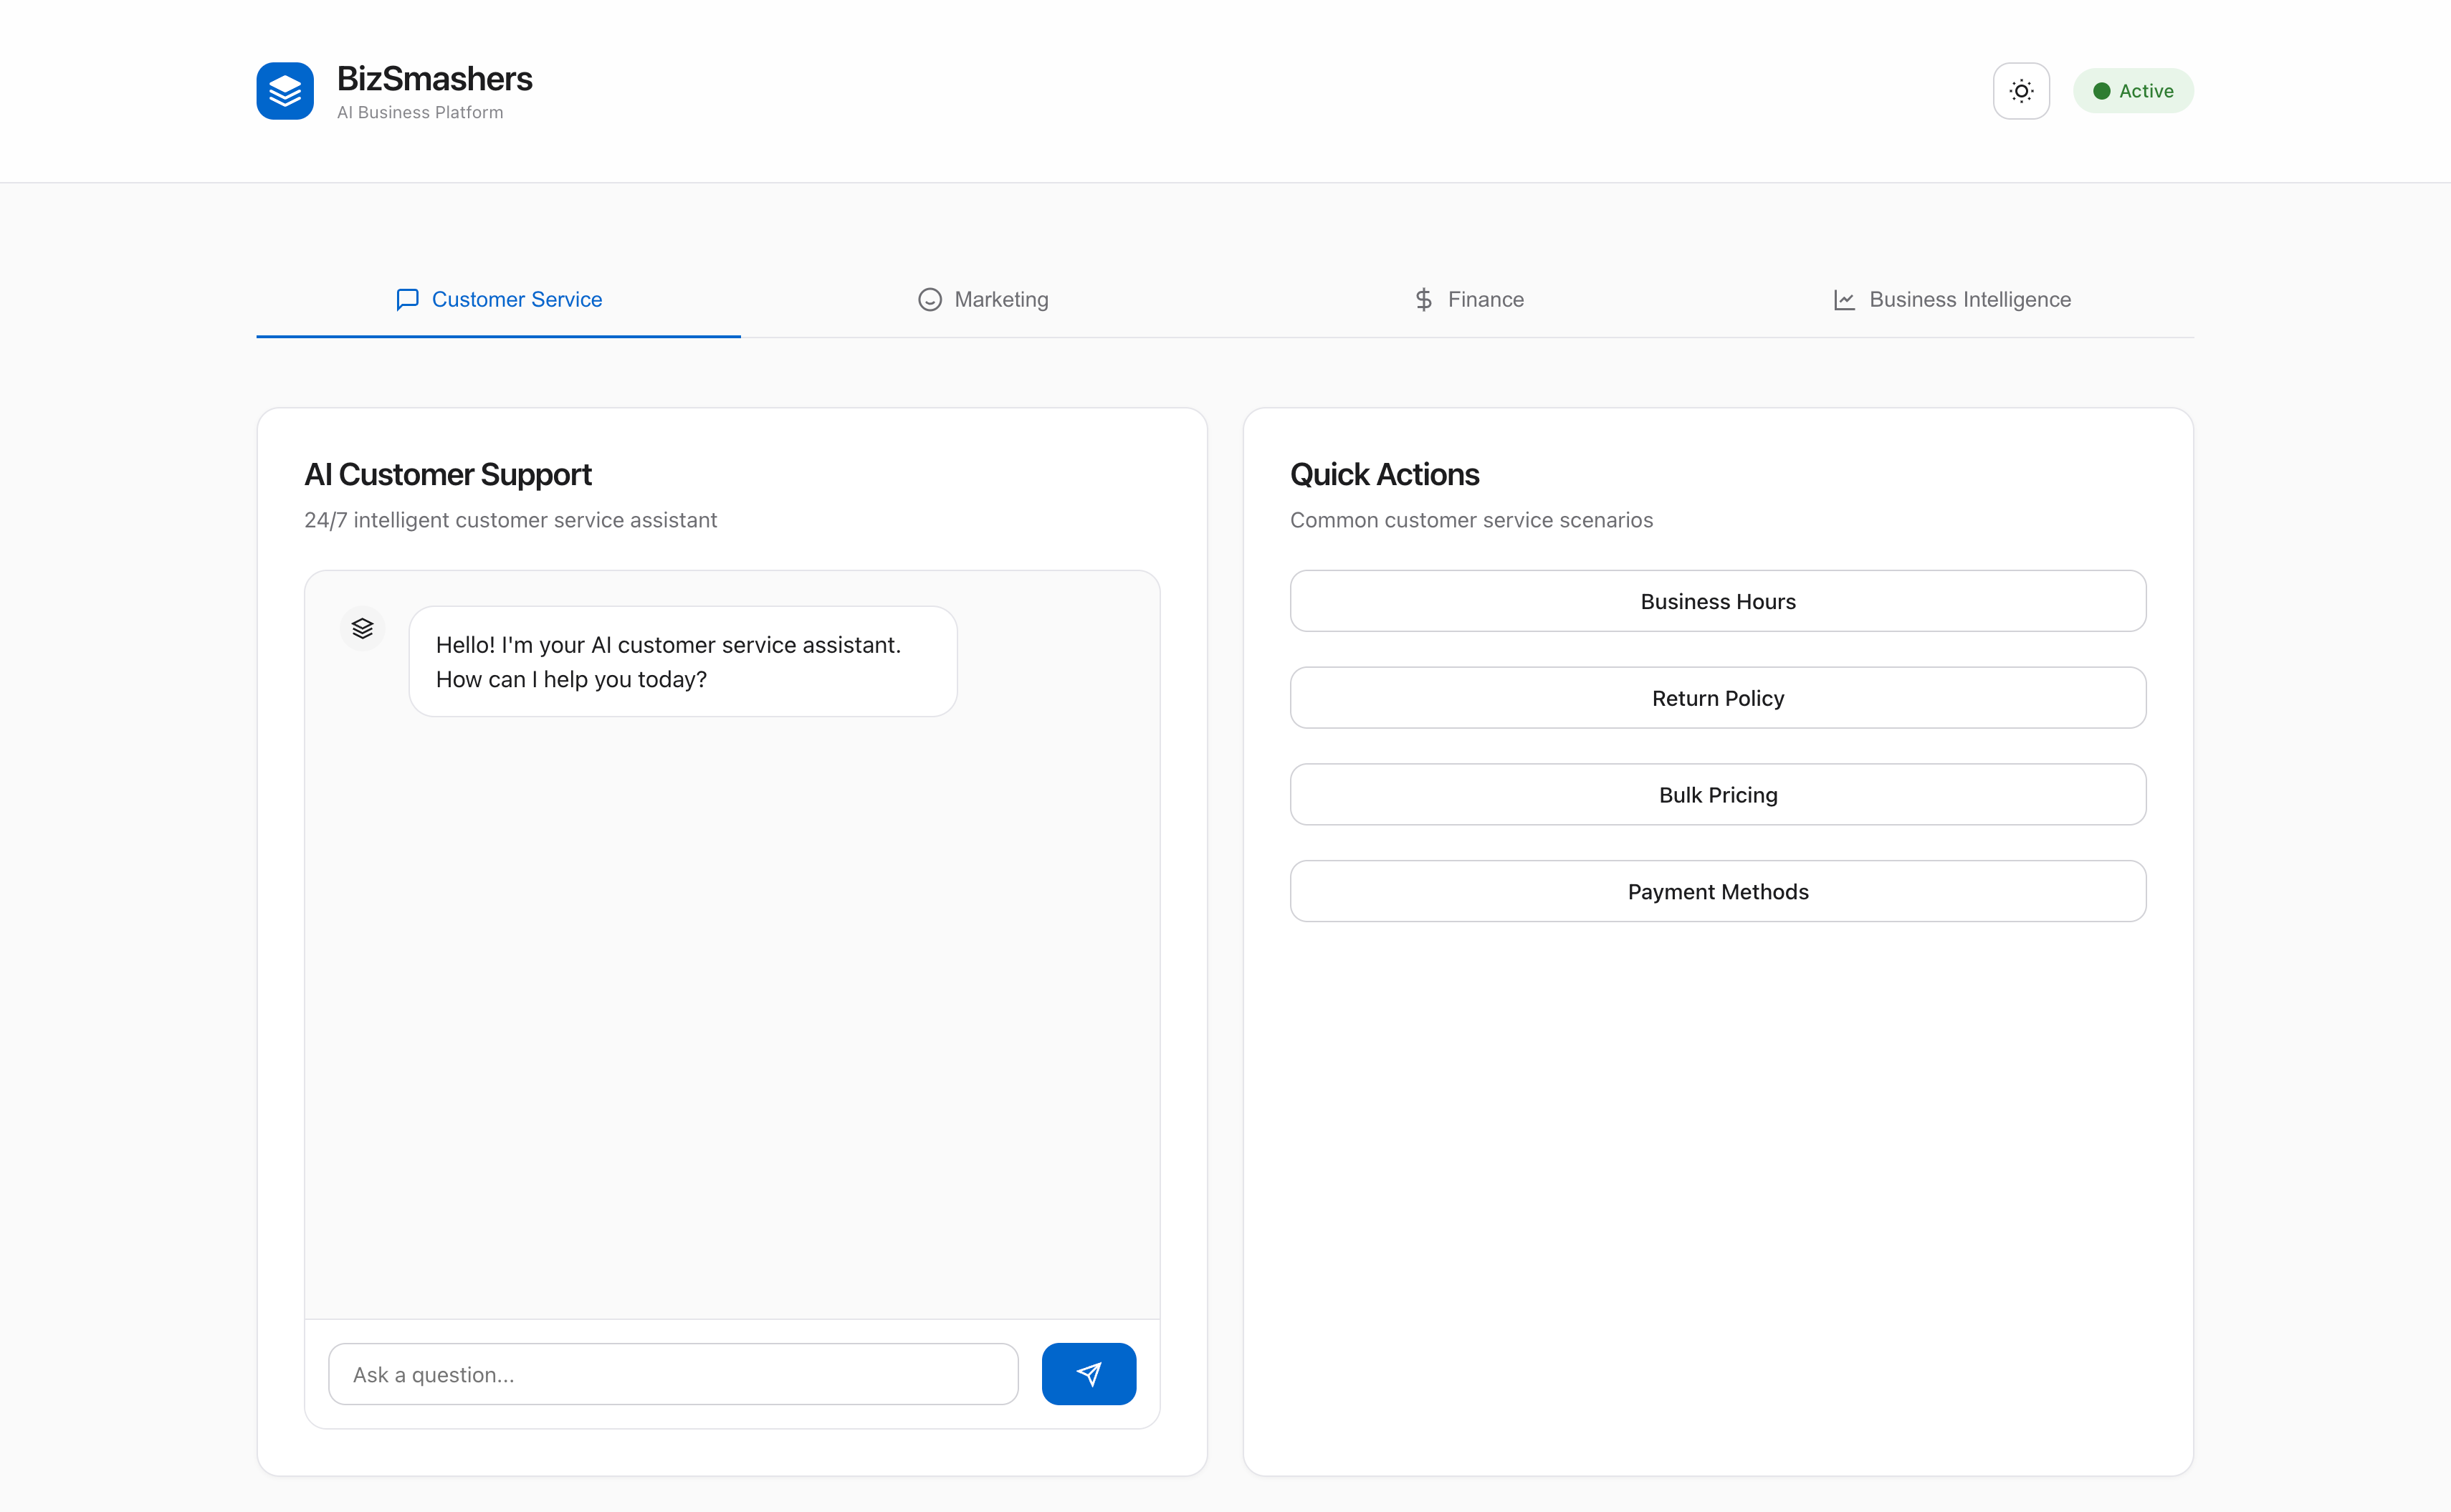The width and height of the screenshot is (2451, 1512).
Task: Focus the Ask a question input field
Action: (x=673, y=1374)
